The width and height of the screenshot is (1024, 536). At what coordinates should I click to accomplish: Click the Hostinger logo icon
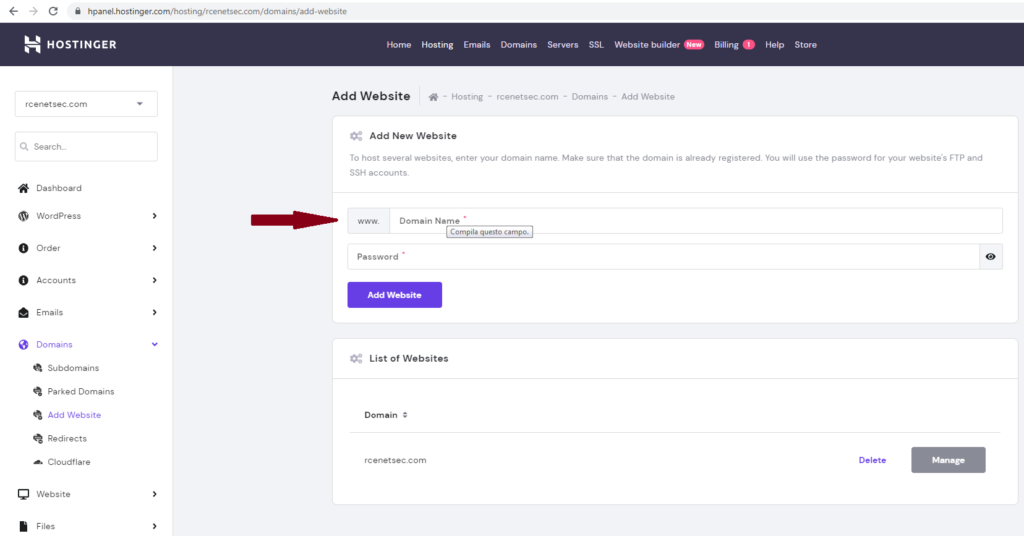point(32,44)
